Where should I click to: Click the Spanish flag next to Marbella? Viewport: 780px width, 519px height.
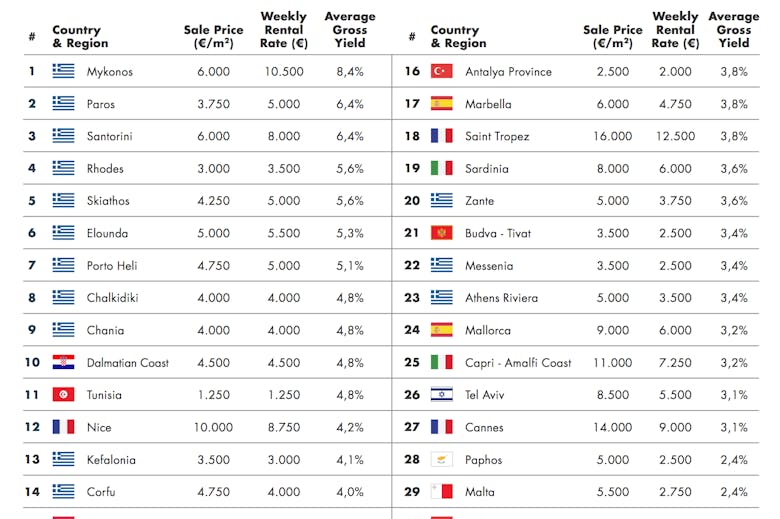click(x=442, y=103)
